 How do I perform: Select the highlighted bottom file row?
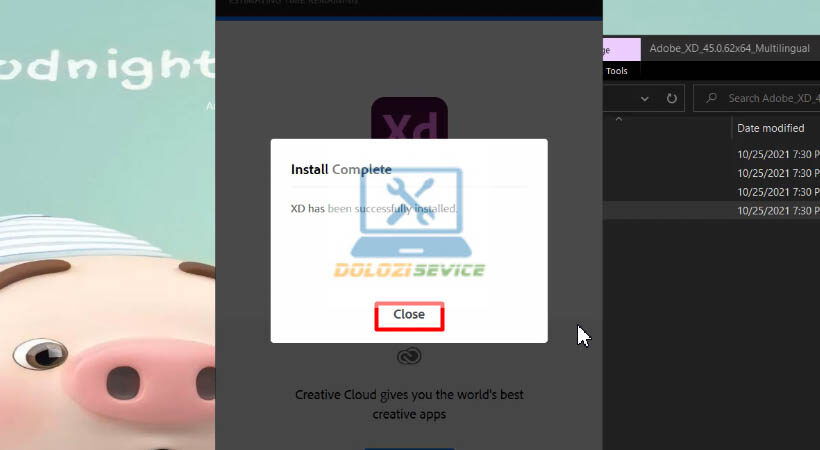pyautogui.click(x=710, y=211)
